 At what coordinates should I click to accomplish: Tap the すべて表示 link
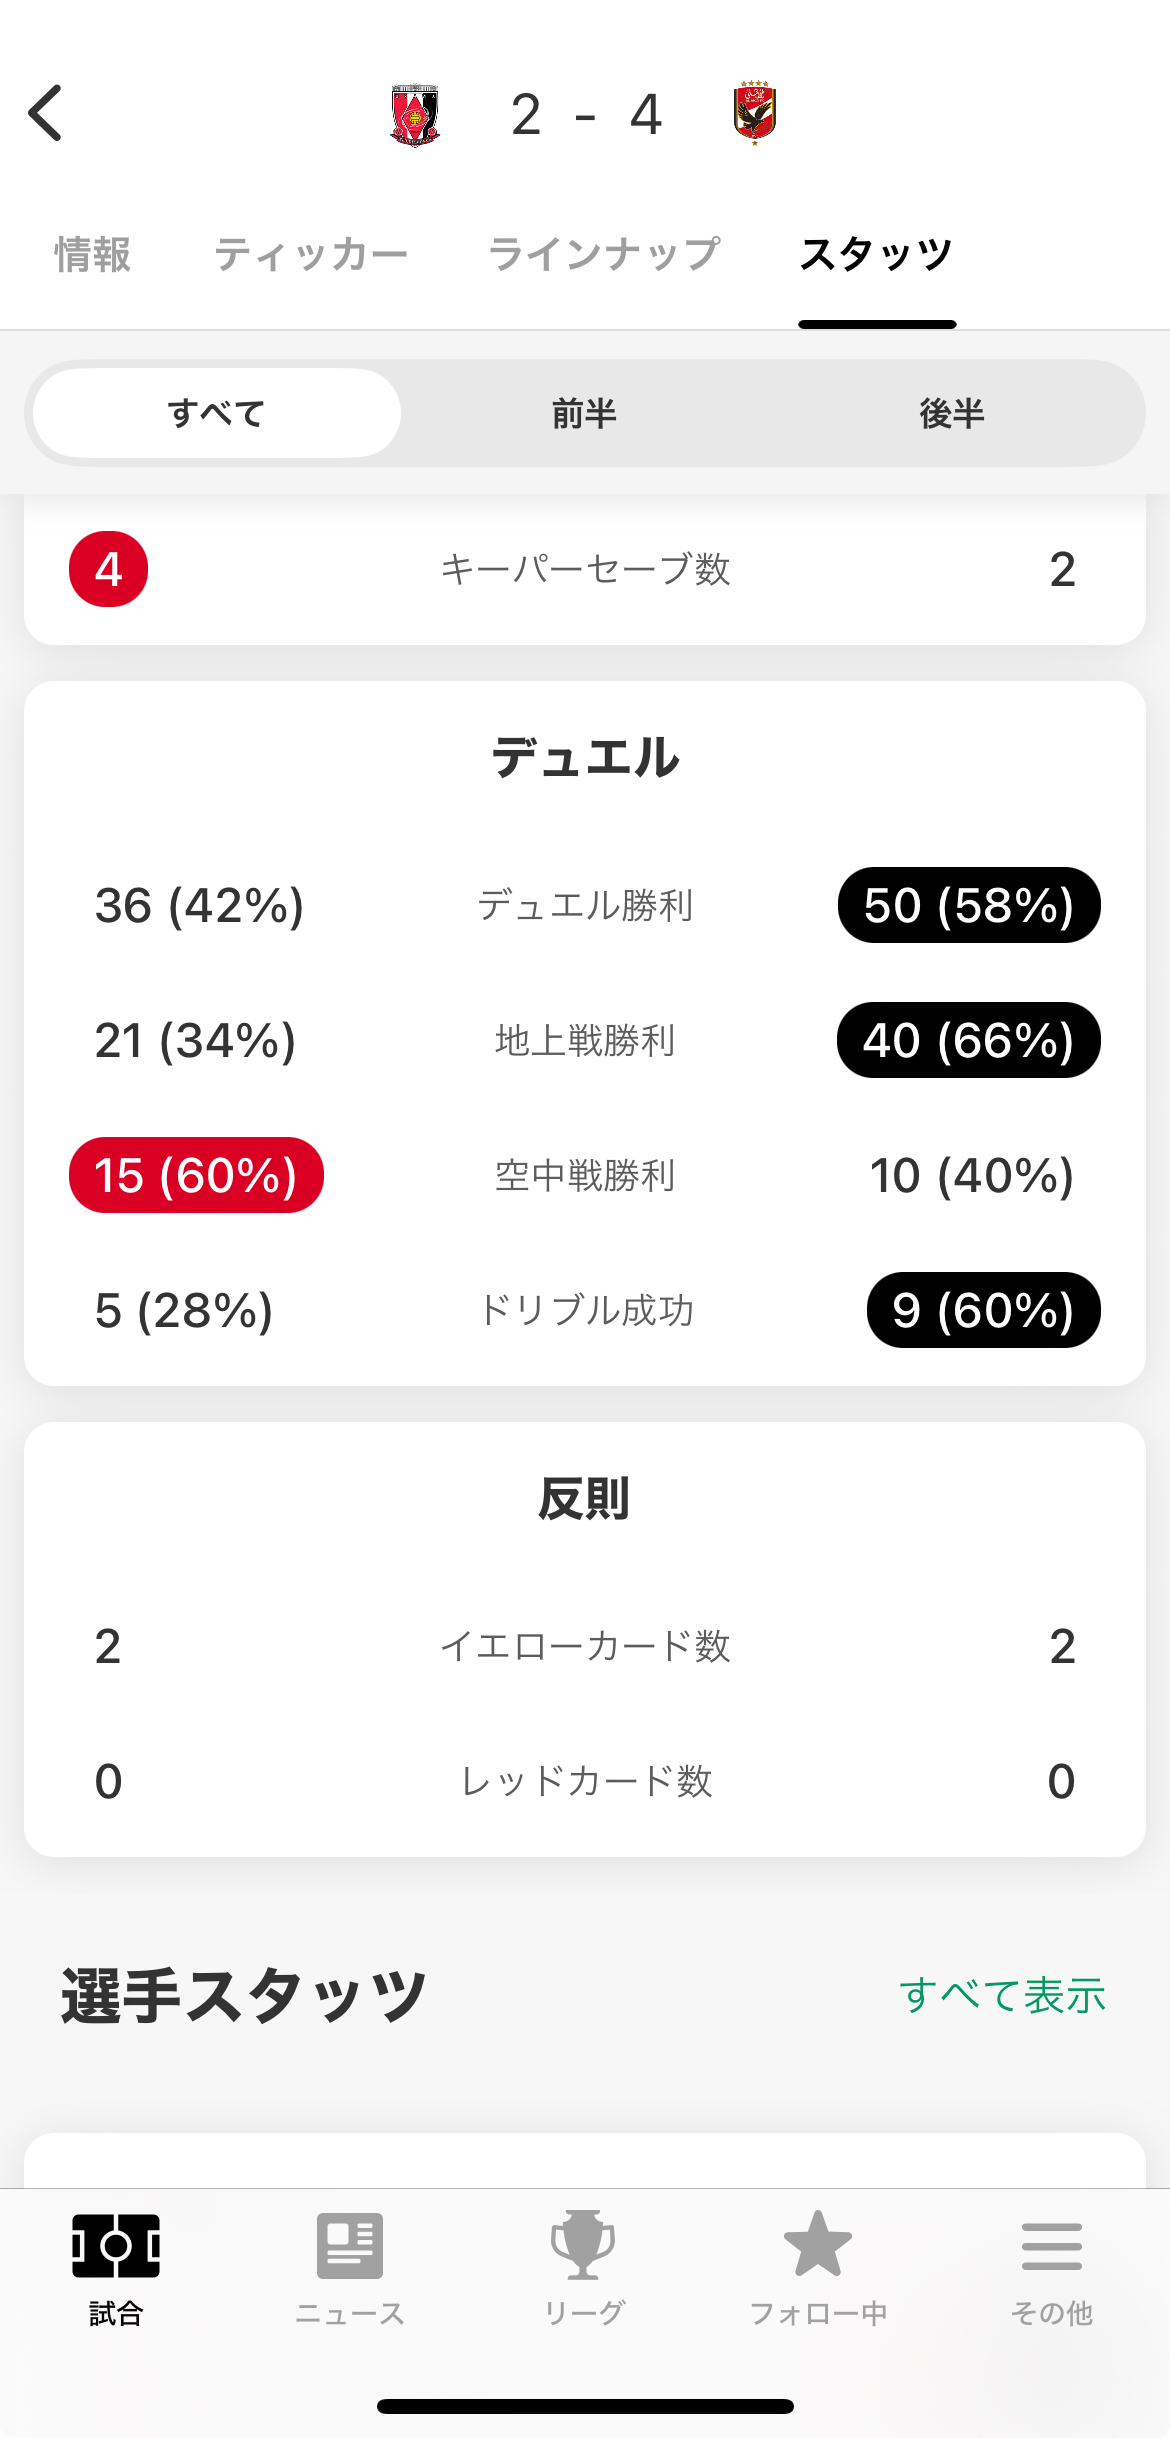click(x=1002, y=1996)
